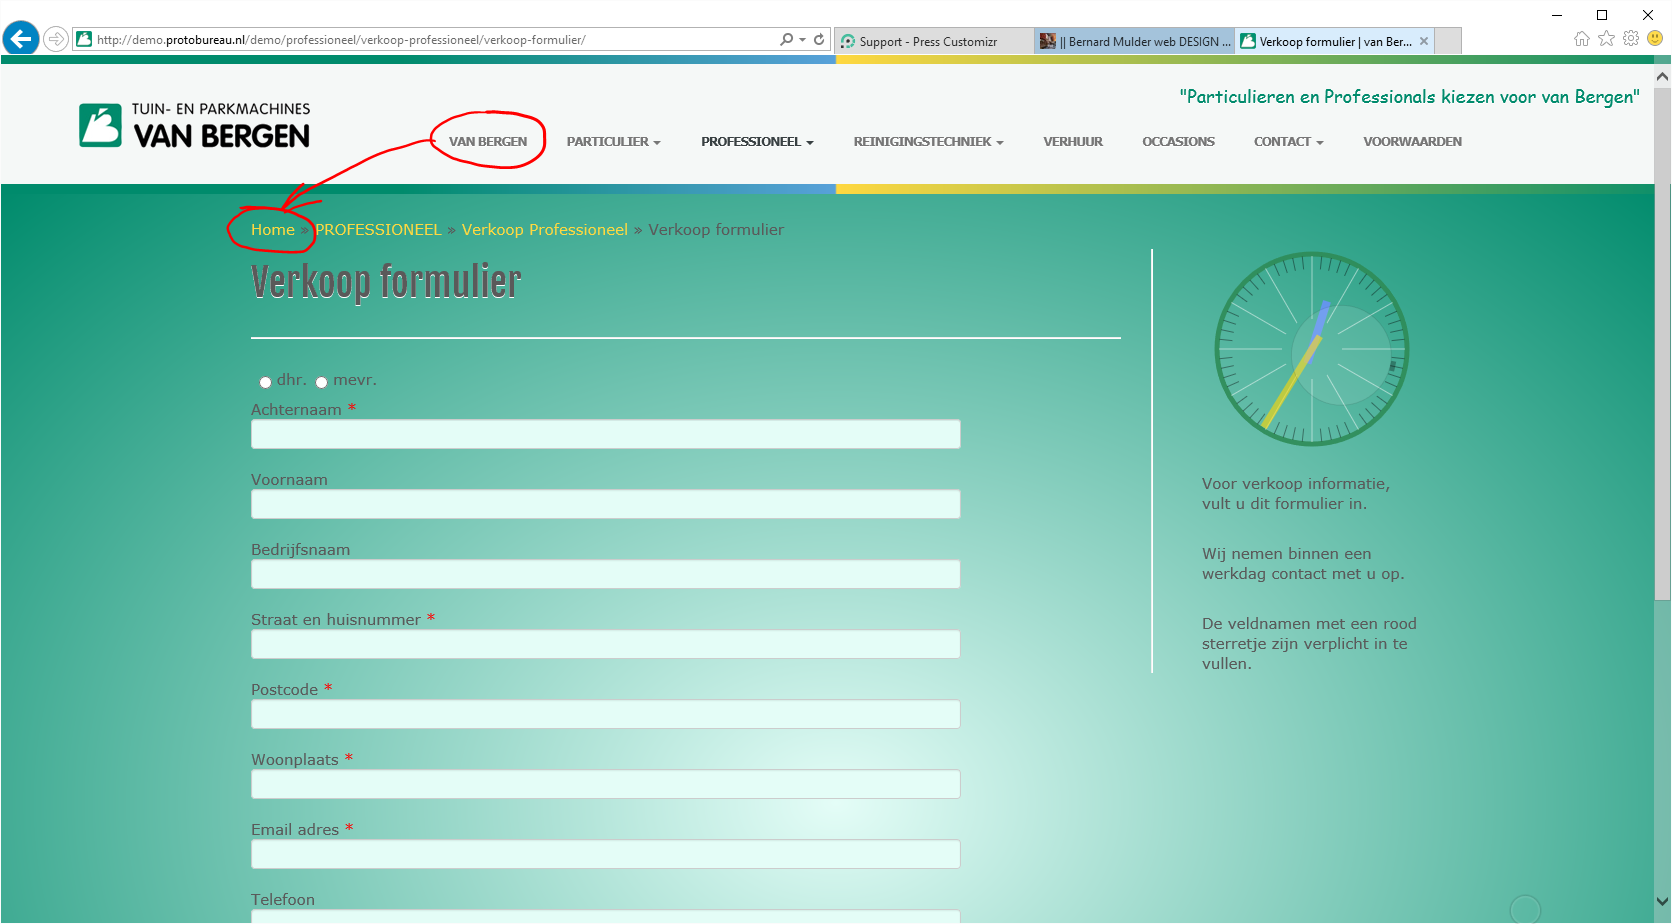Click the Van Bergen logo
This screenshot has height=924, width=1672.
pos(195,126)
